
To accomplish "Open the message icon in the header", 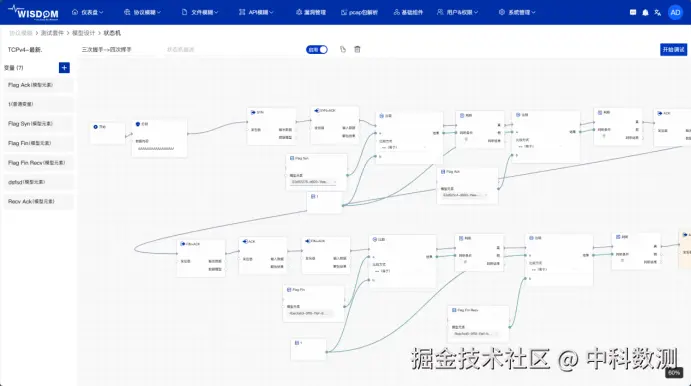I will click(x=633, y=12).
